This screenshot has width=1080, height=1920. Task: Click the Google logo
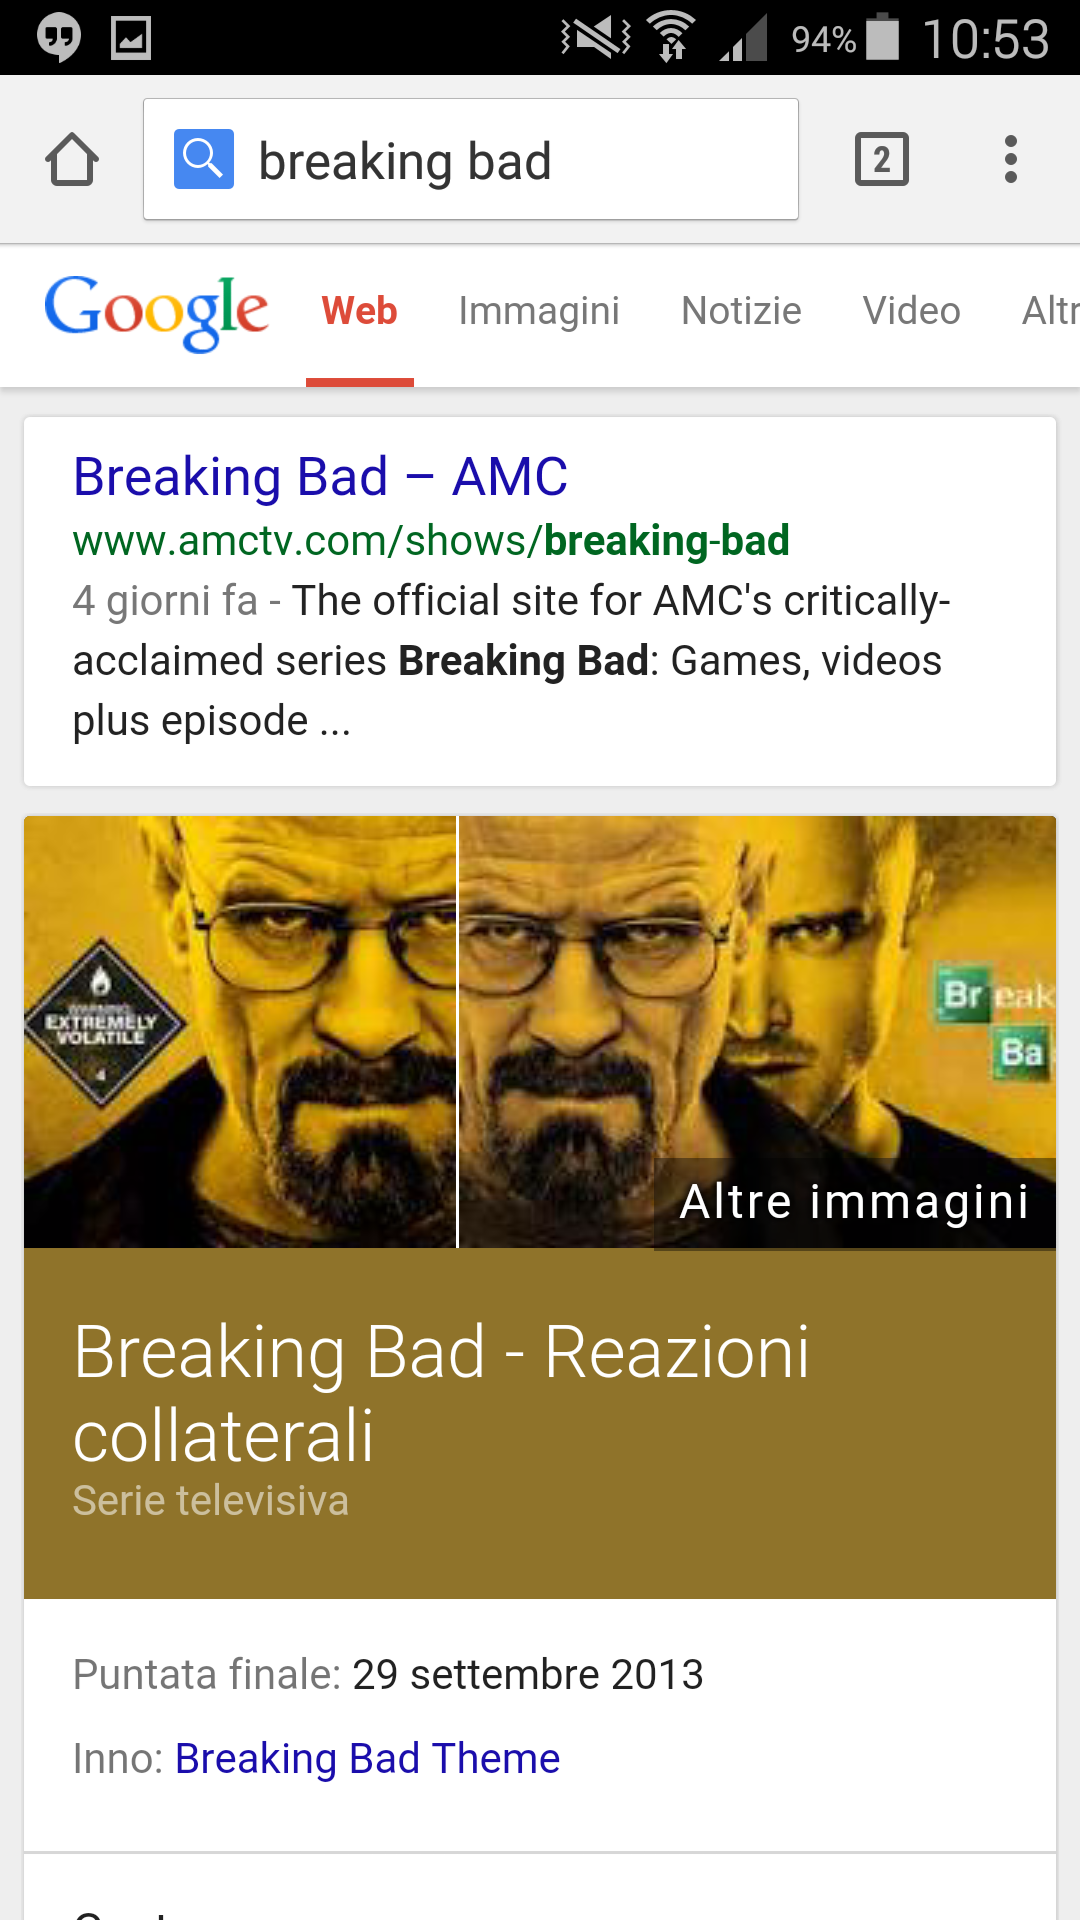click(x=156, y=312)
